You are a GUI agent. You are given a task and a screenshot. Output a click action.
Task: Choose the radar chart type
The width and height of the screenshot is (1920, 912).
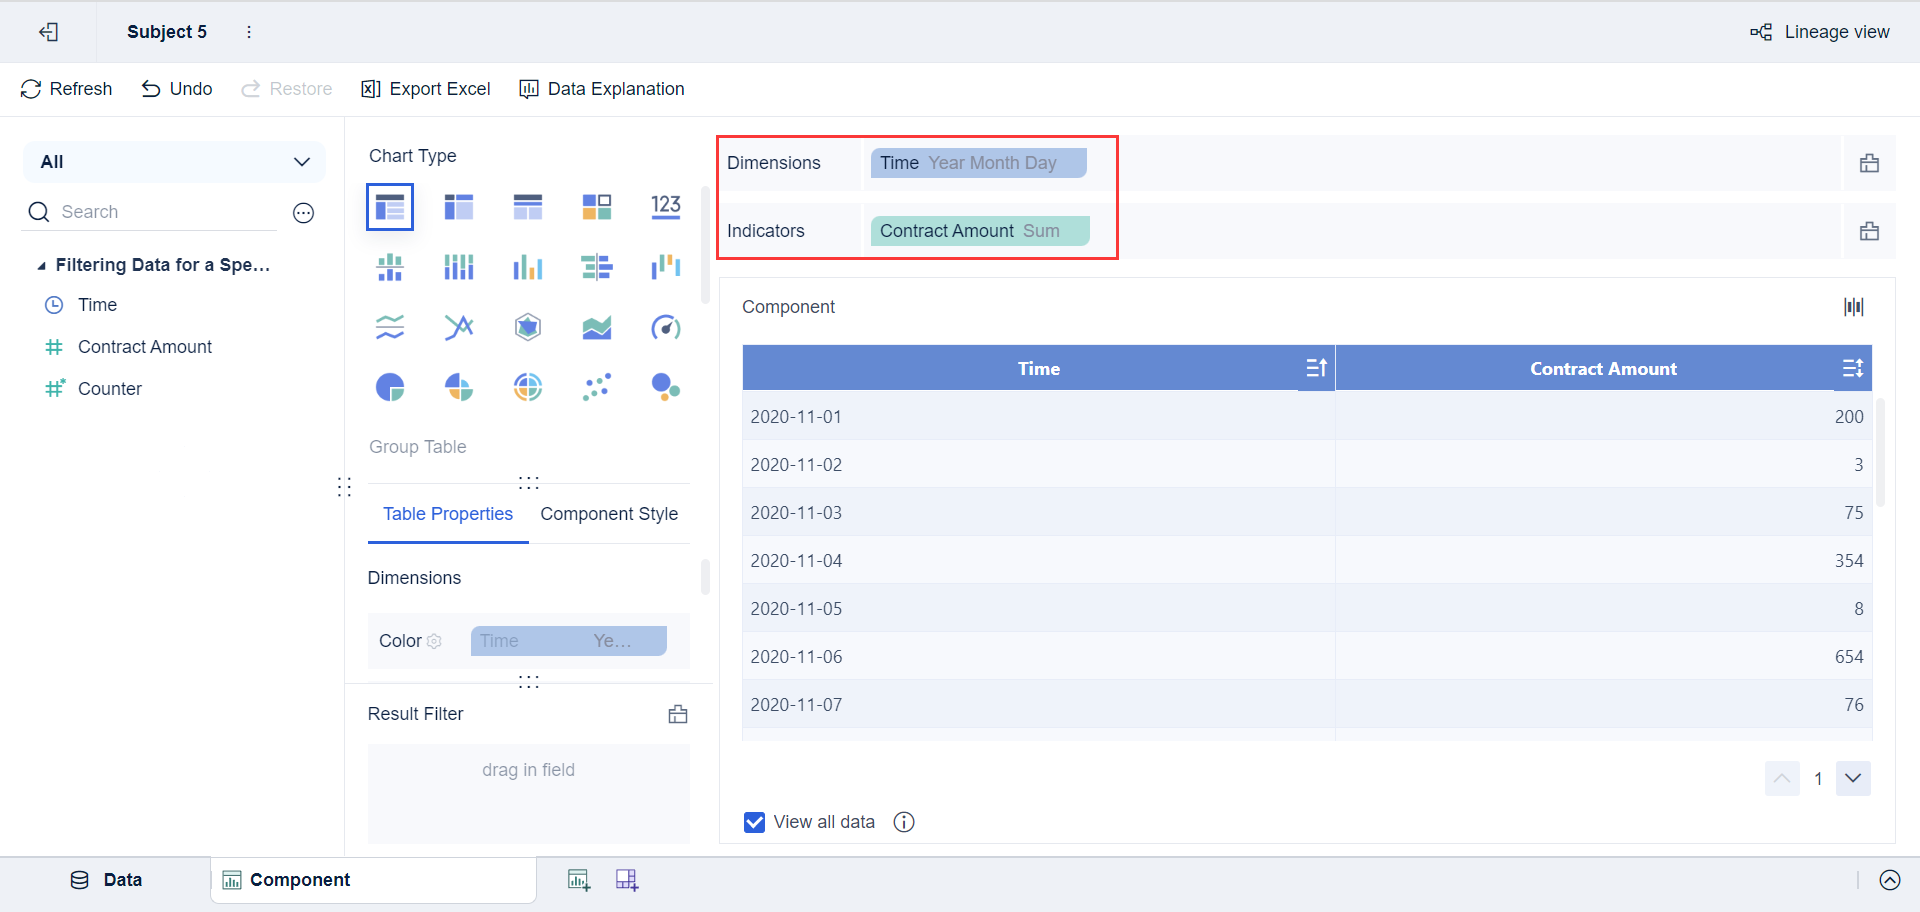pos(528,327)
